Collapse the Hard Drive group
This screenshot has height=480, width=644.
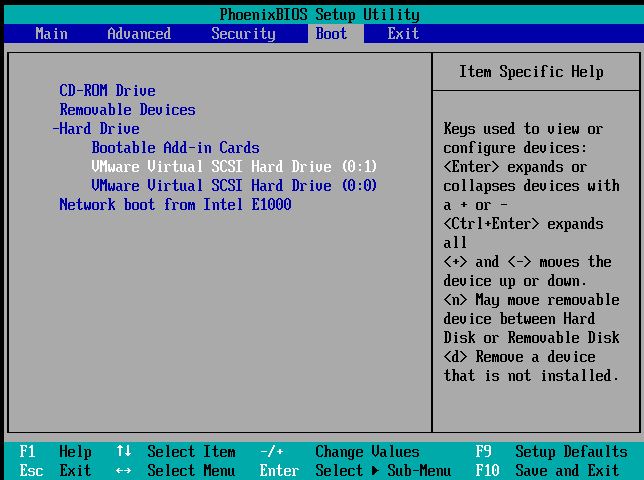point(96,129)
